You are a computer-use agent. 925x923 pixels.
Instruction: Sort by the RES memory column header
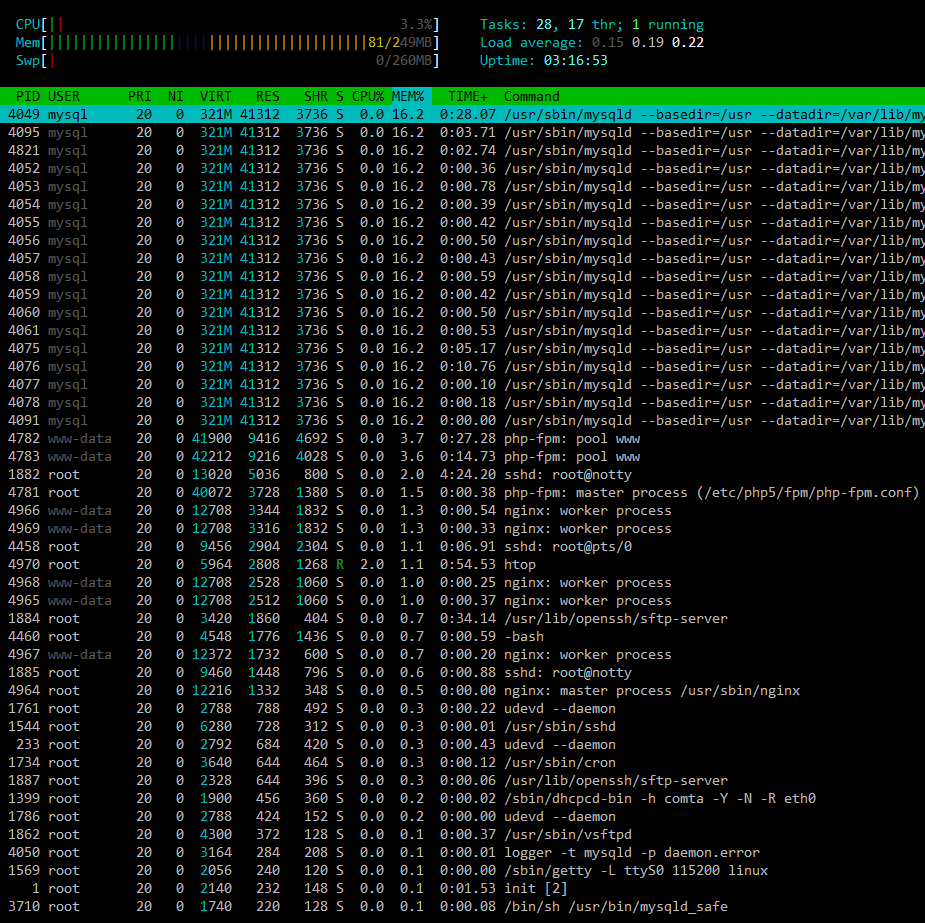(x=267, y=96)
